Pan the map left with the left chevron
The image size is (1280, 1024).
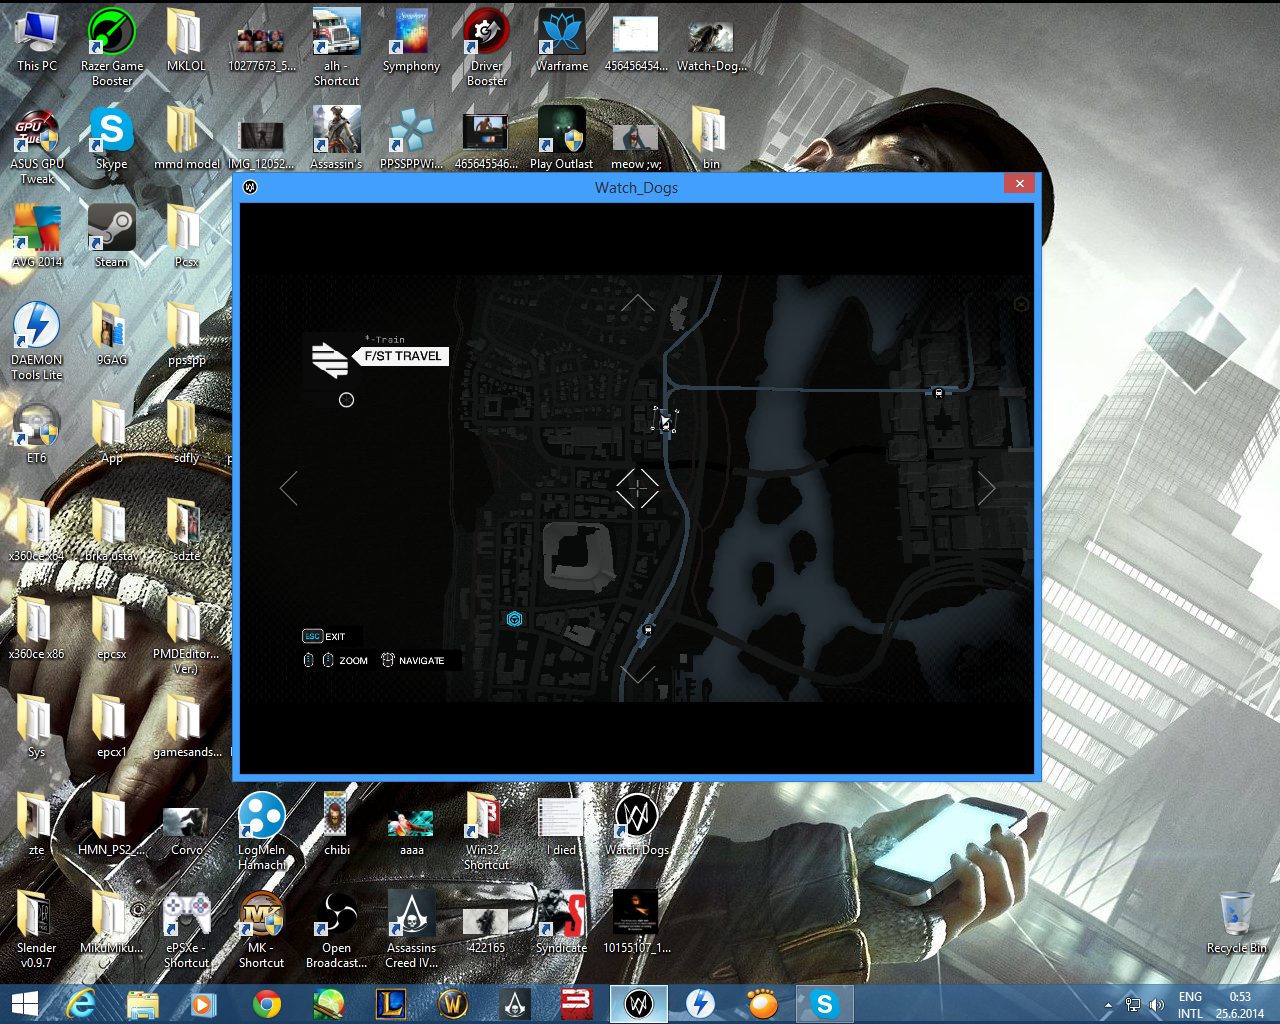(289, 488)
